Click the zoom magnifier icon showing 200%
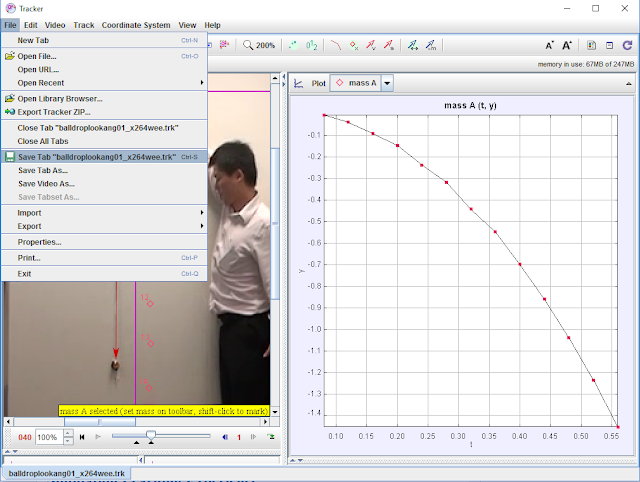 (259, 45)
